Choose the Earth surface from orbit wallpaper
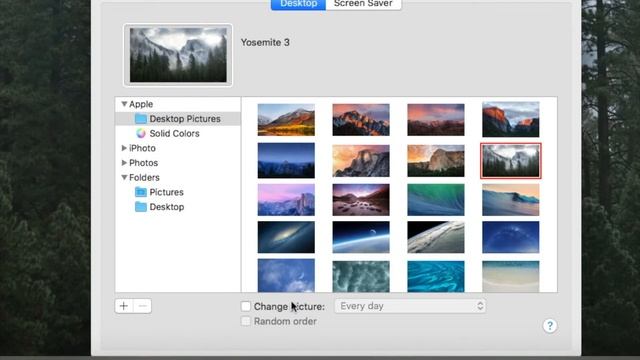 point(436,237)
